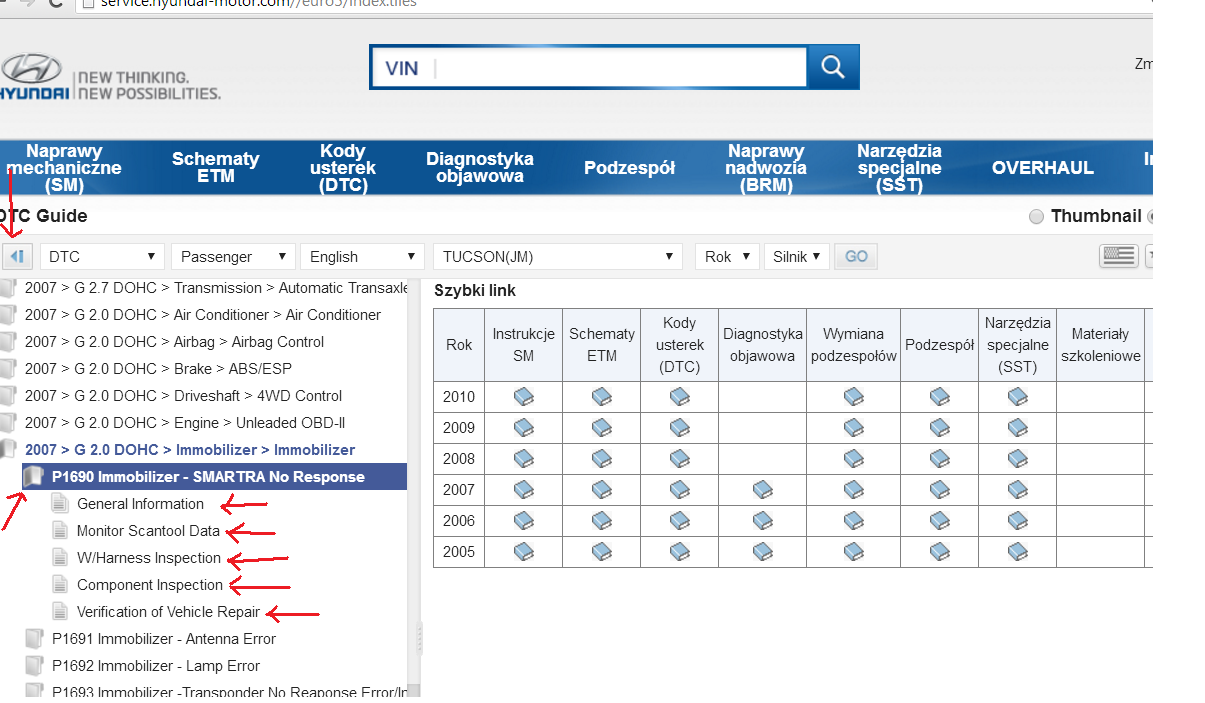This screenshot has width=1205, height=703.
Task: Open the 2005 Instrukcje SM book icon
Action: click(x=523, y=552)
